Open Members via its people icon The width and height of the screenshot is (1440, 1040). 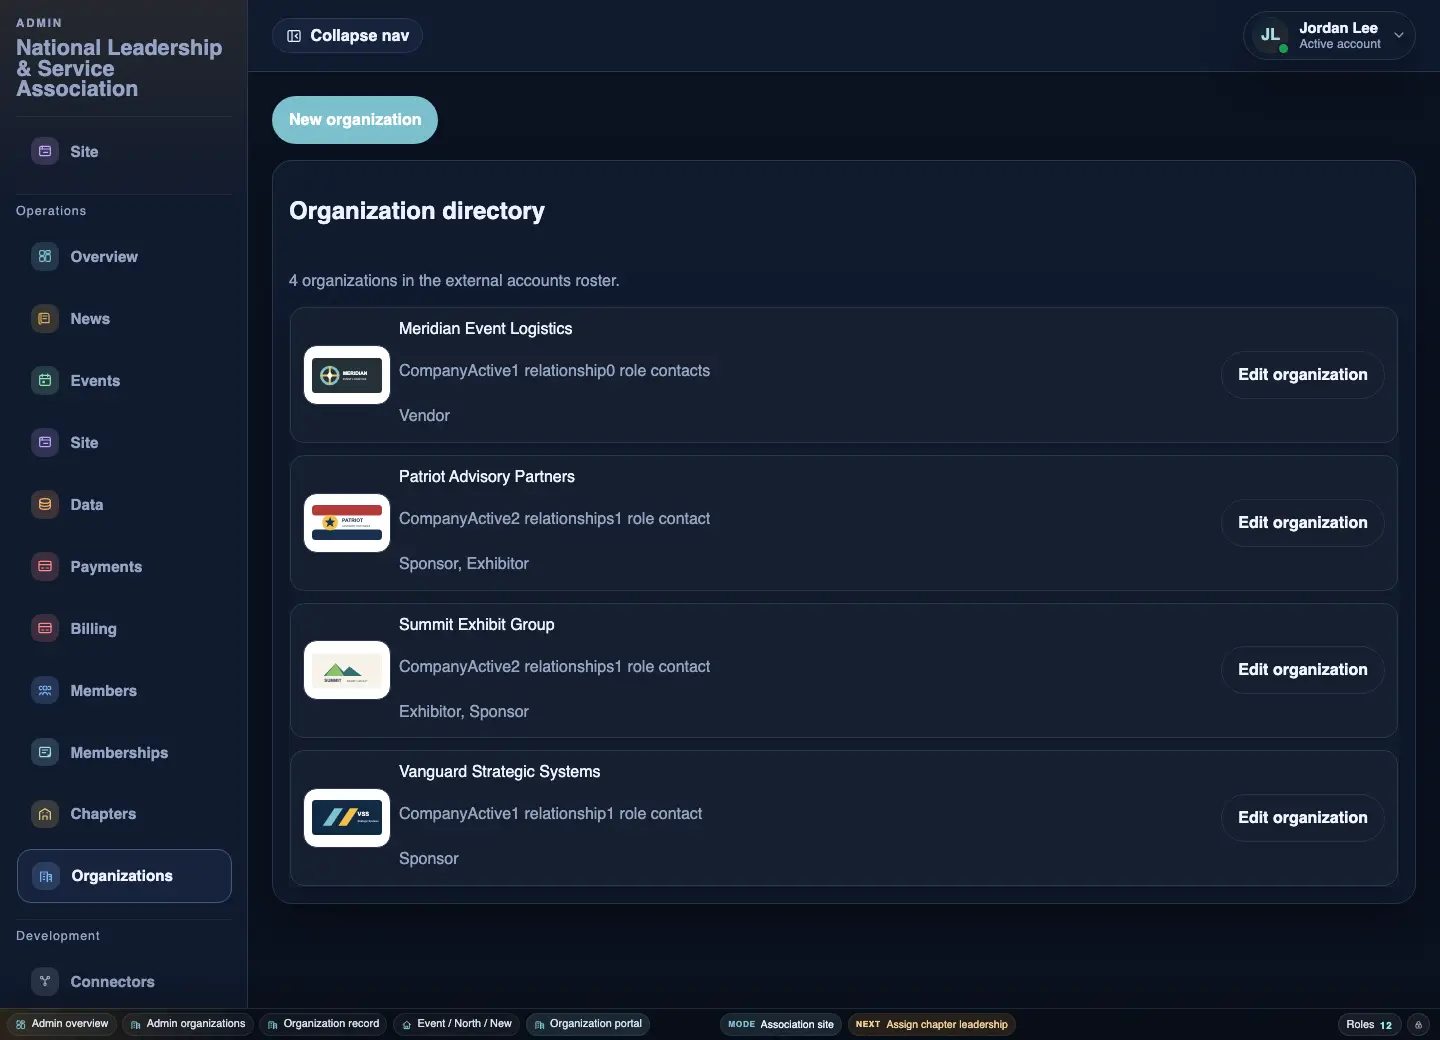coord(45,691)
